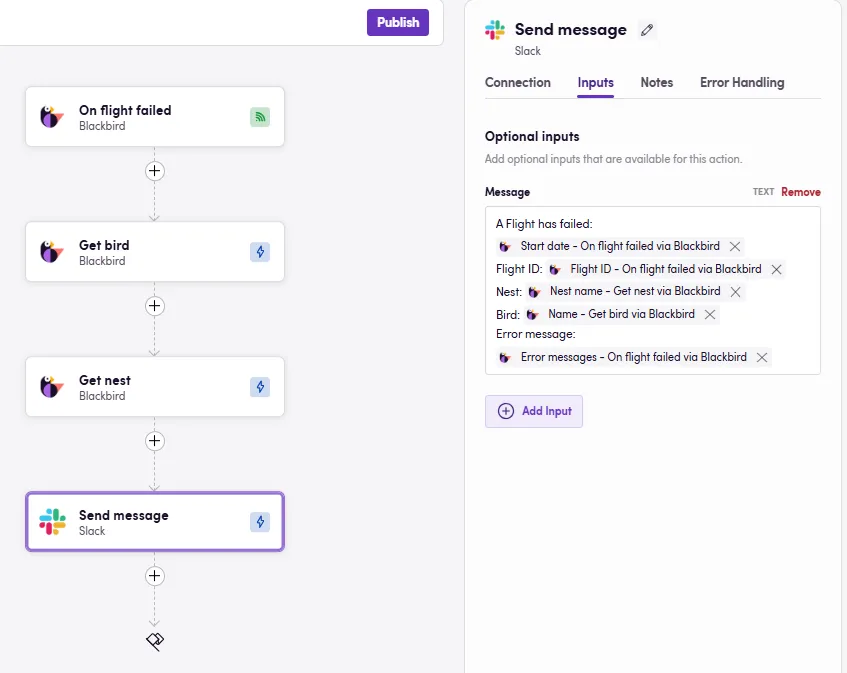
Task: Delete the Nest name token
Action: (735, 292)
